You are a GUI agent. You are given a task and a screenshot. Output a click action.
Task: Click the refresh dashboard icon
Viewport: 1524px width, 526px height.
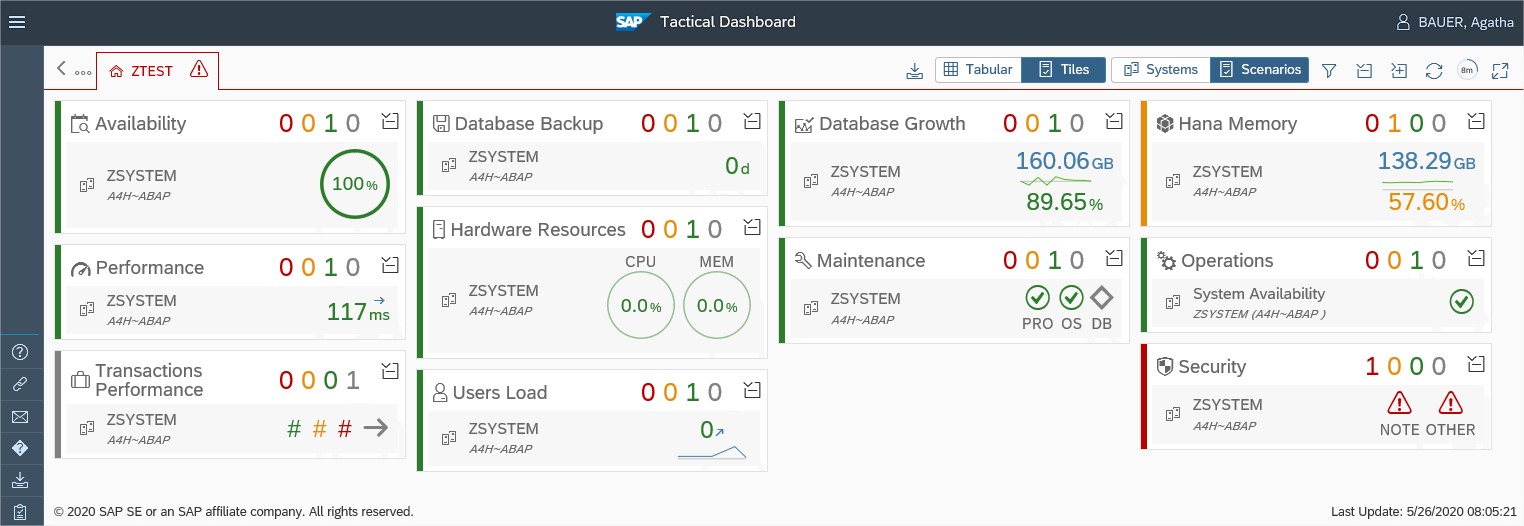coord(1433,70)
